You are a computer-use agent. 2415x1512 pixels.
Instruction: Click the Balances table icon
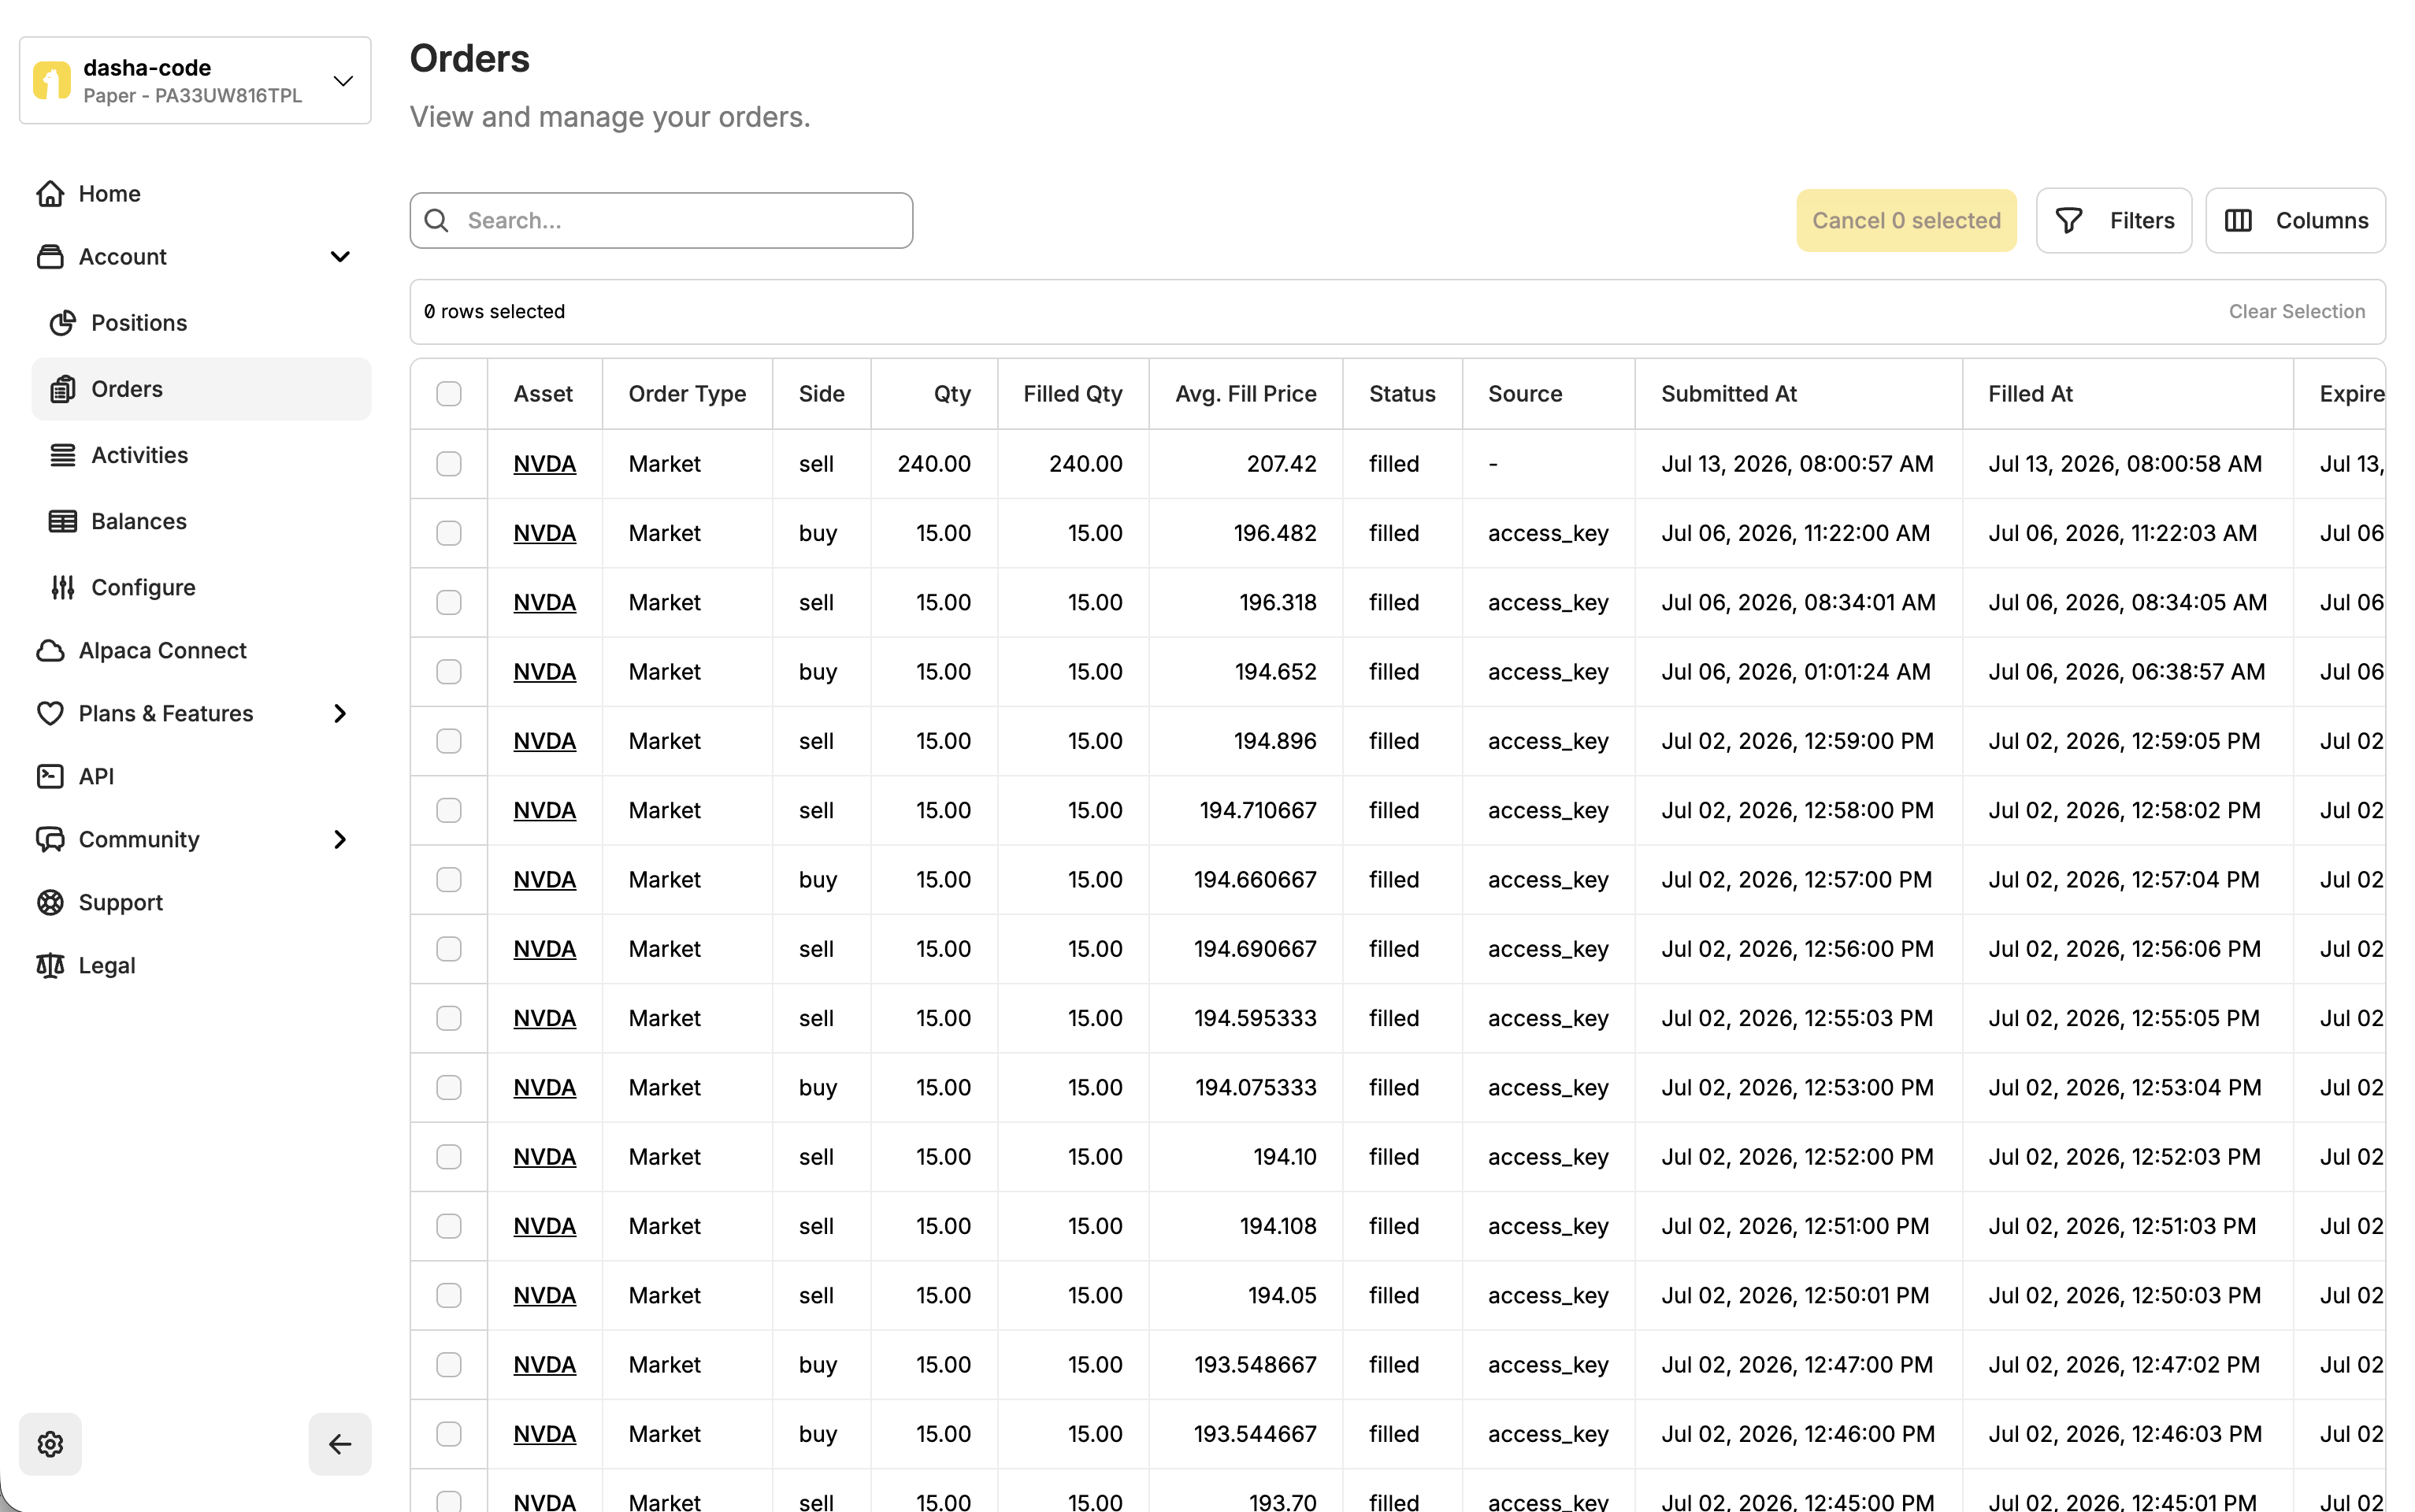[x=63, y=521]
